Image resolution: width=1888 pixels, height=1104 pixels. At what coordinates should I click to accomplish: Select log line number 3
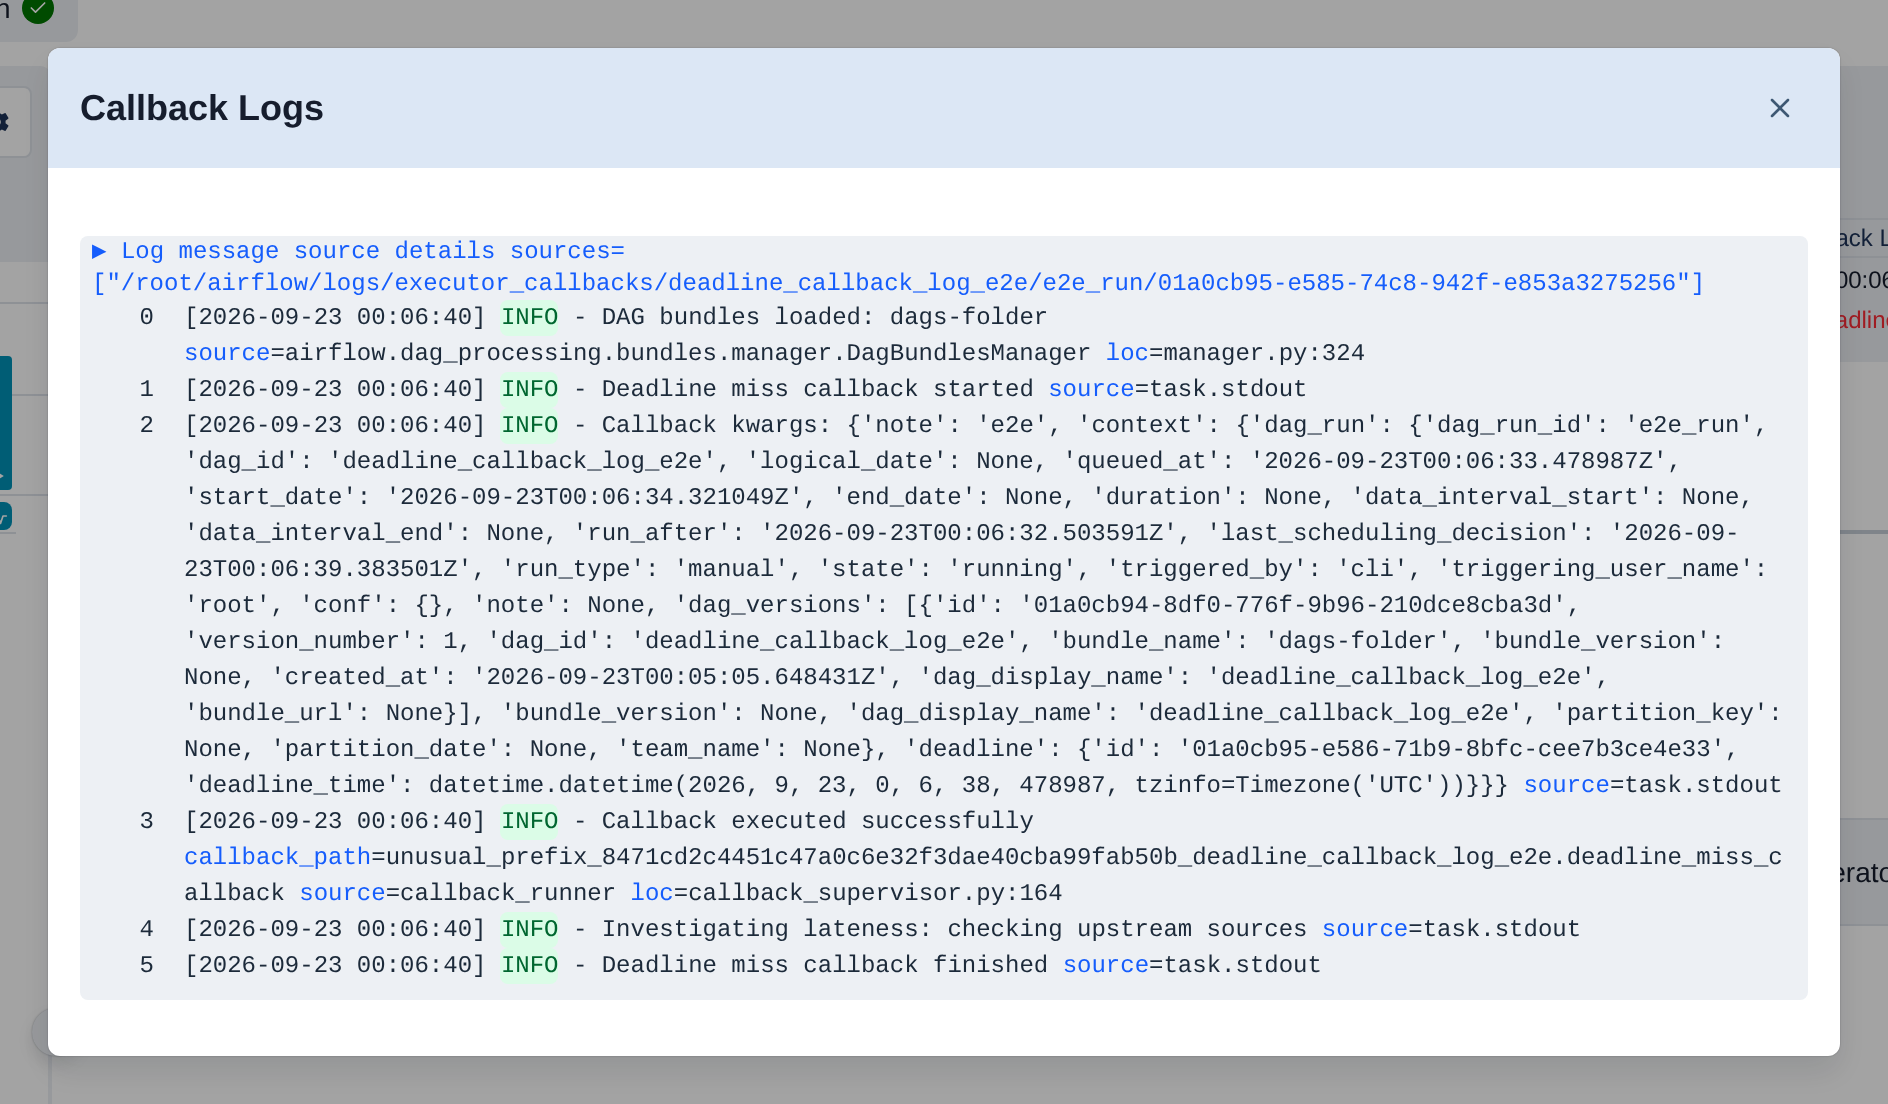pos(147,821)
